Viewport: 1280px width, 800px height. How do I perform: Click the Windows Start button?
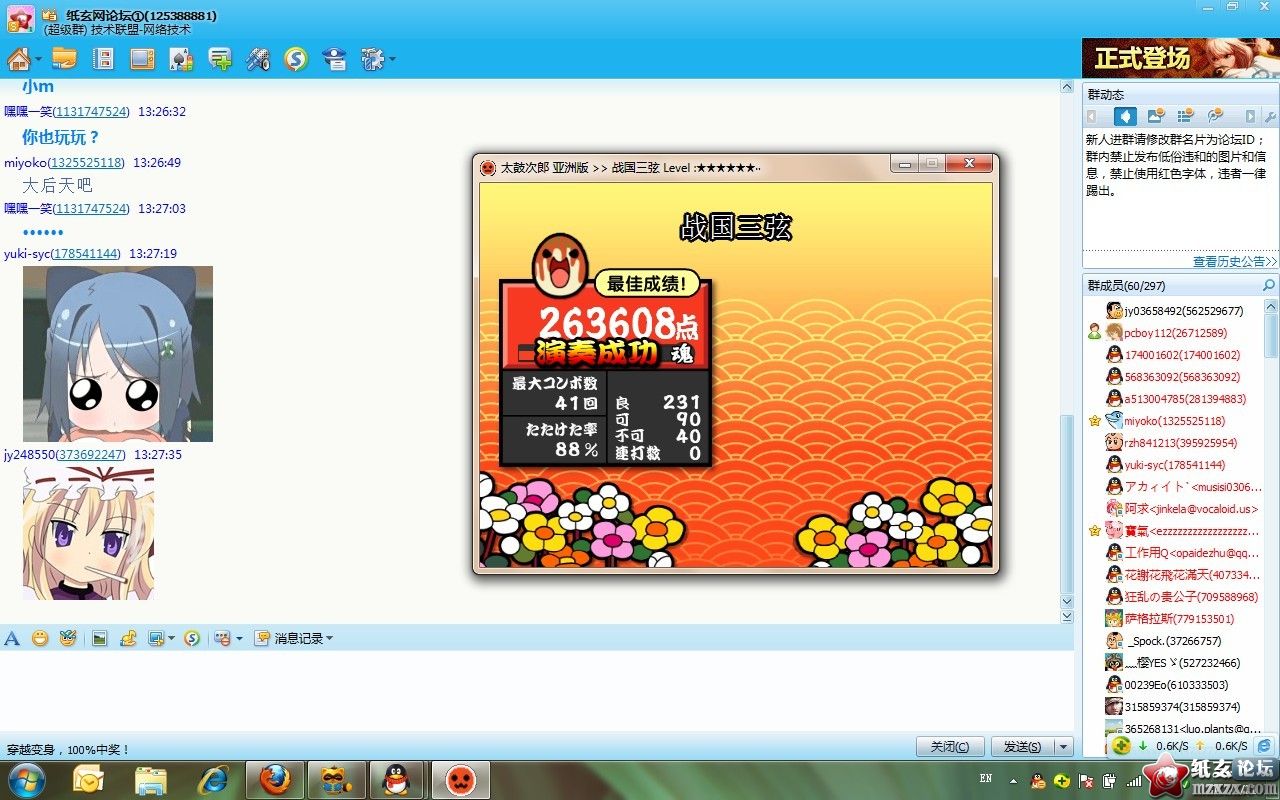tap(25, 779)
